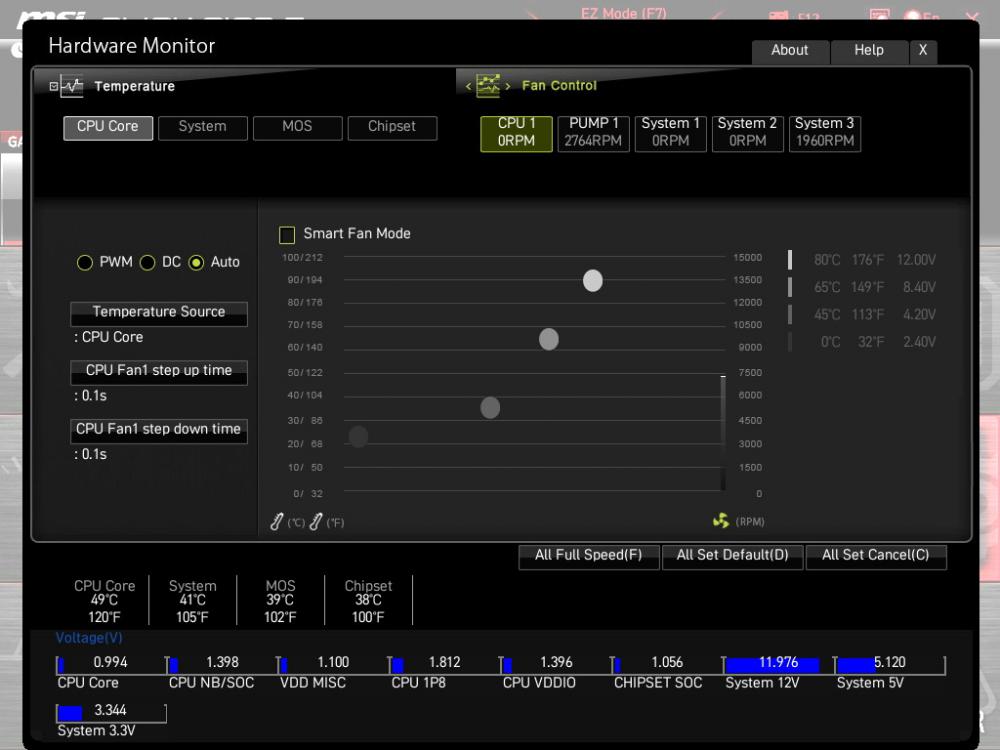
Task: Click CPU NB/SOC 1.398 voltage bar
Action: [x=222, y=664]
